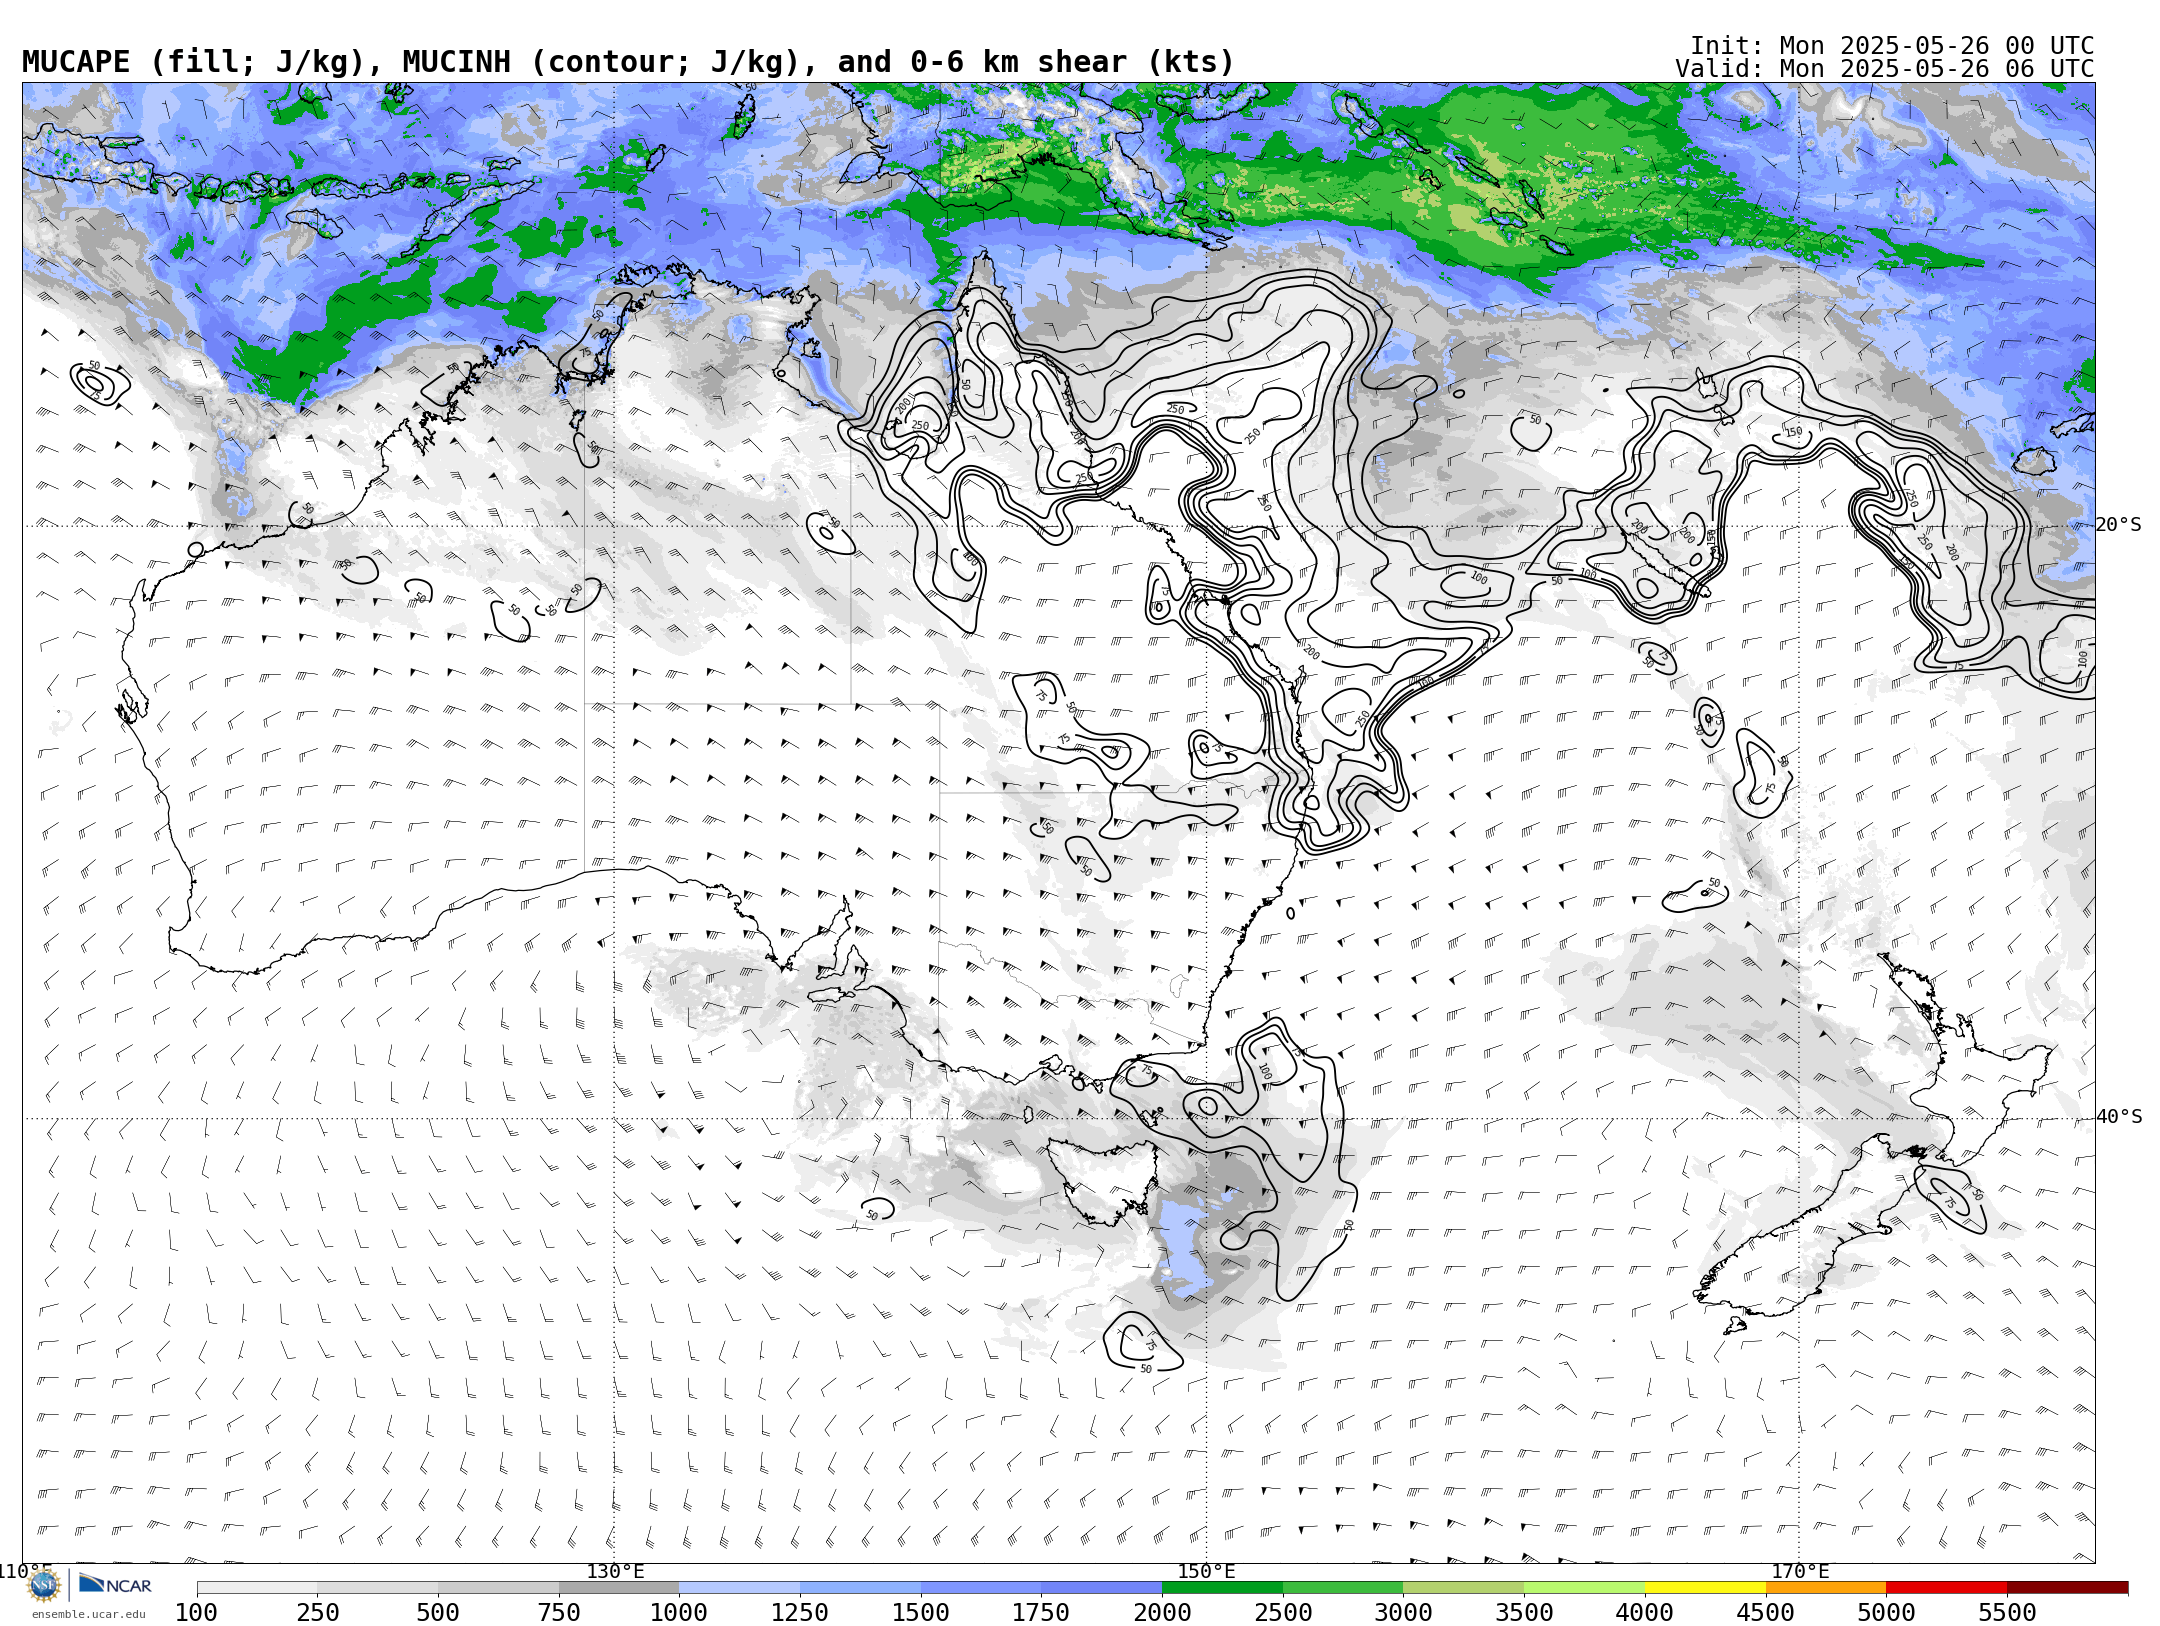Click the NSF circular logo
2160x1626 pixels.
coord(44,1584)
